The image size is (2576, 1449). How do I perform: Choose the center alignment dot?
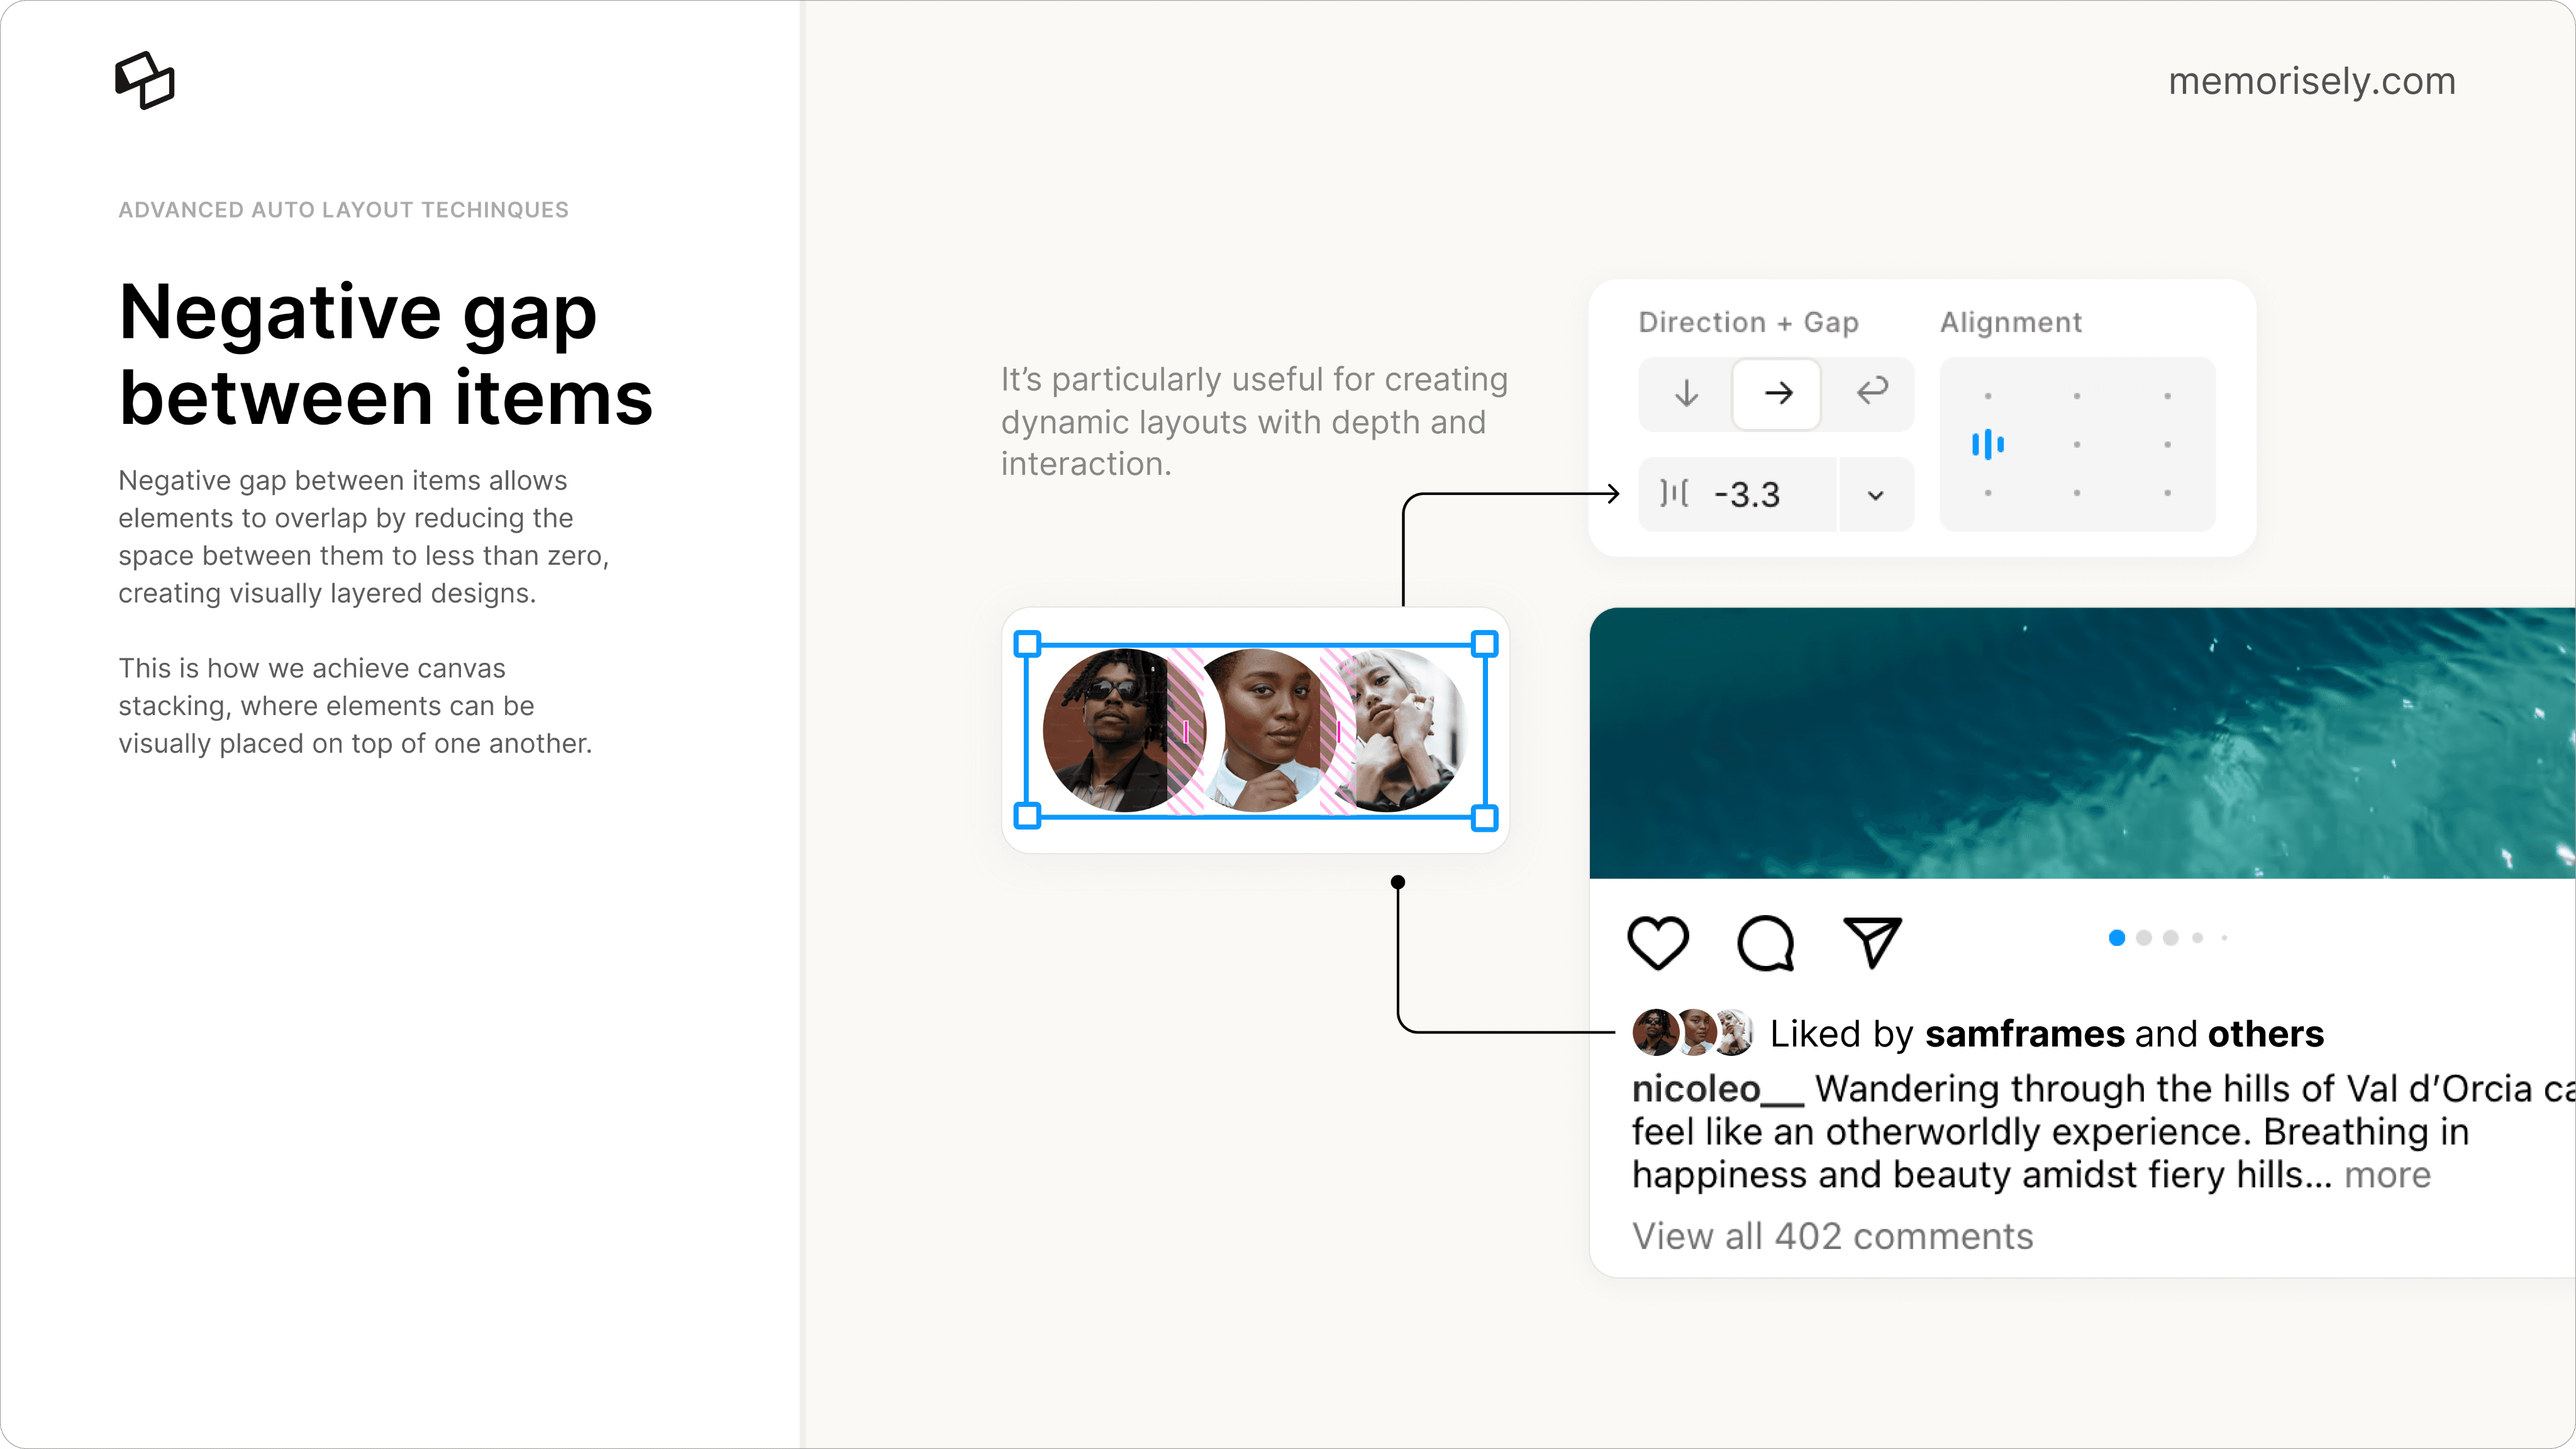click(2077, 444)
